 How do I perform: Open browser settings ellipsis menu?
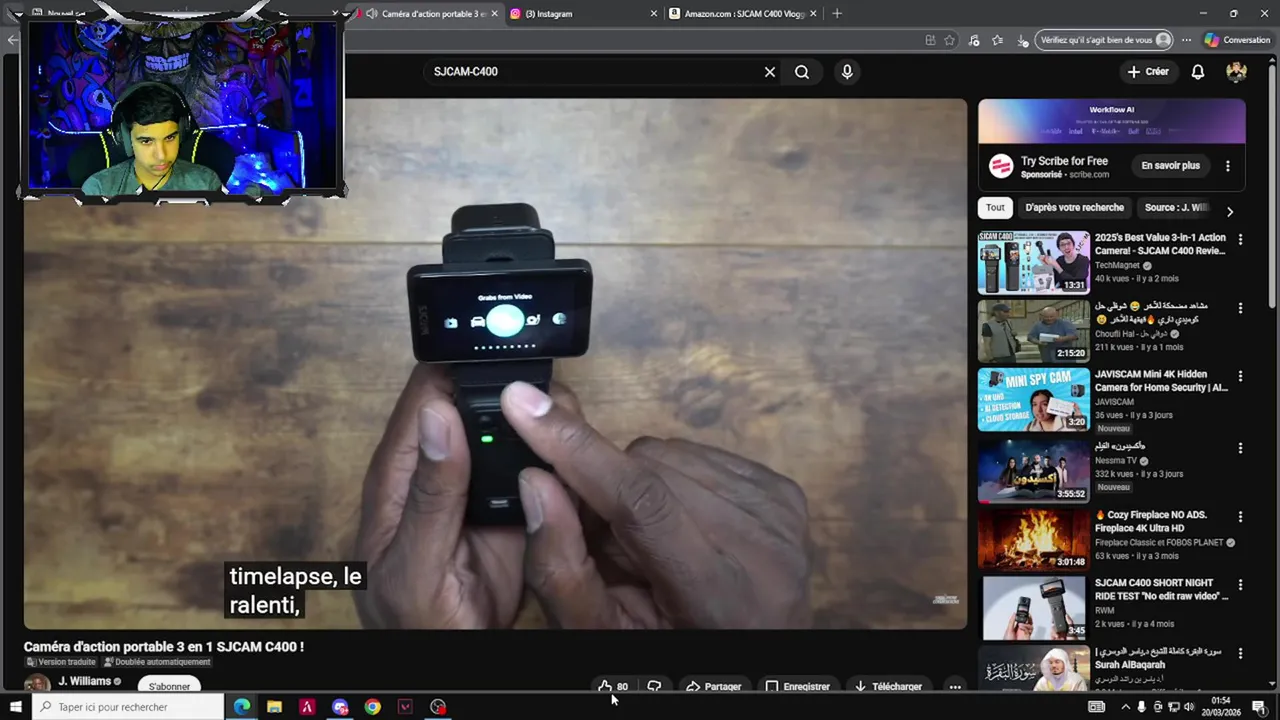1186,40
